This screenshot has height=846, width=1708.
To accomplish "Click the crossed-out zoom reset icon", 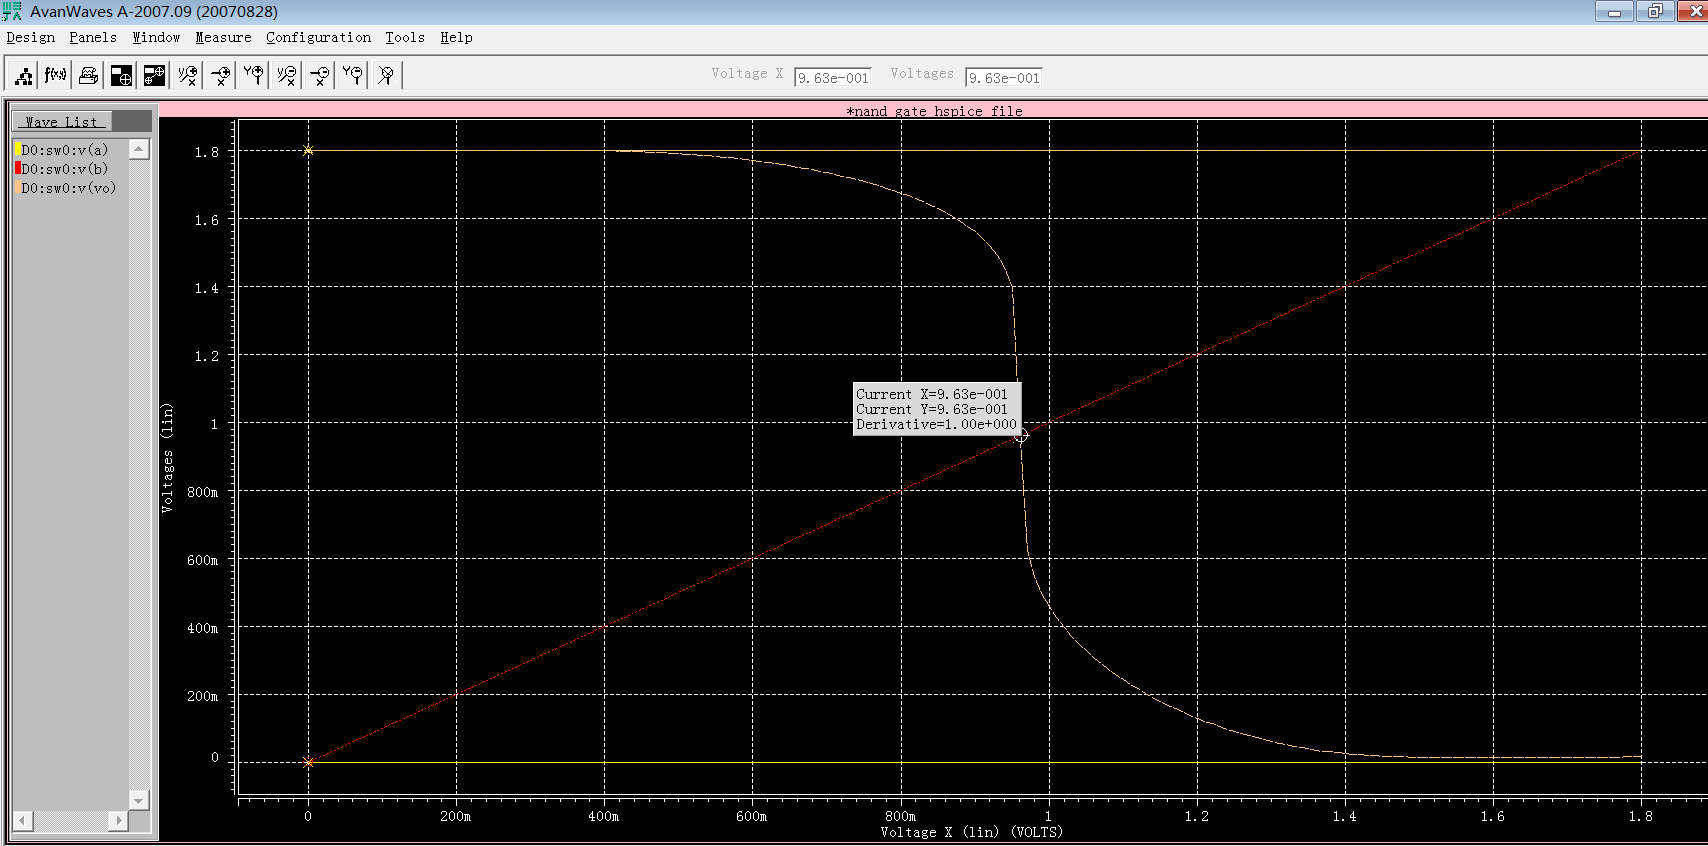I will [385, 75].
